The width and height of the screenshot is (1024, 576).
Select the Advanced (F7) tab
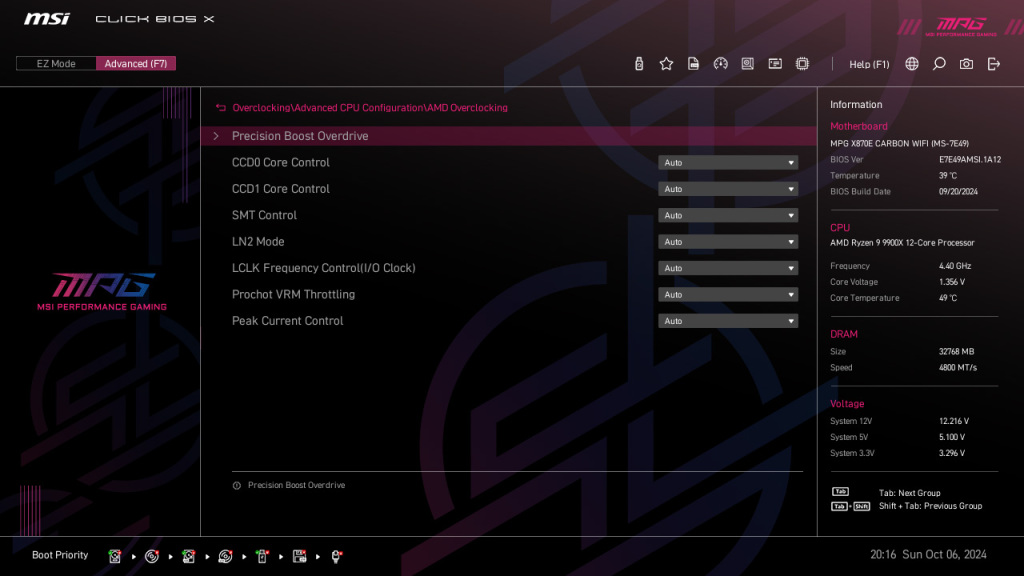(136, 63)
